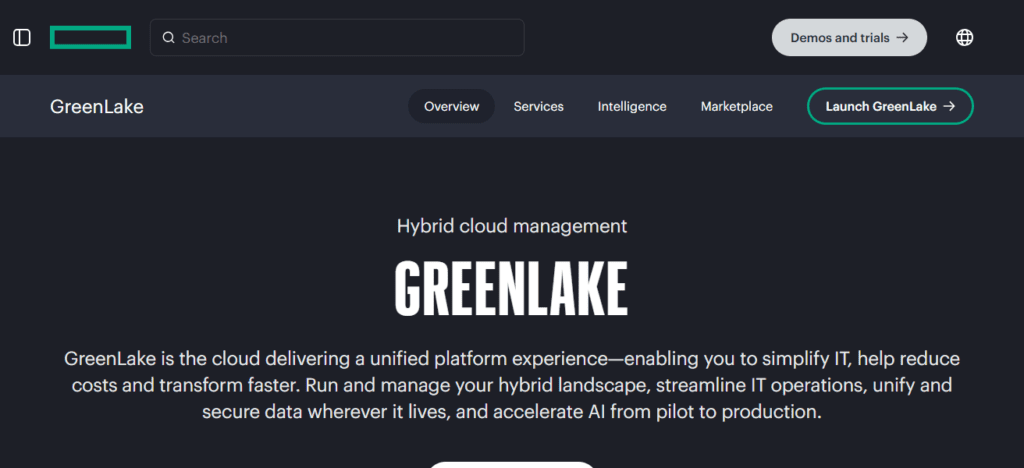Open the globe language selector
1024x468 pixels.
(x=964, y=38)
